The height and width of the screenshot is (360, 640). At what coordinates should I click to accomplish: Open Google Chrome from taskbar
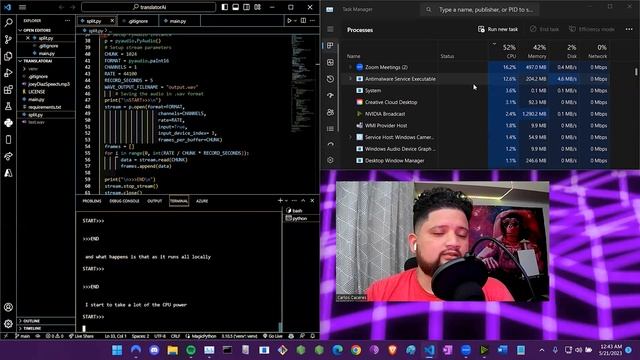click(356, 350)
